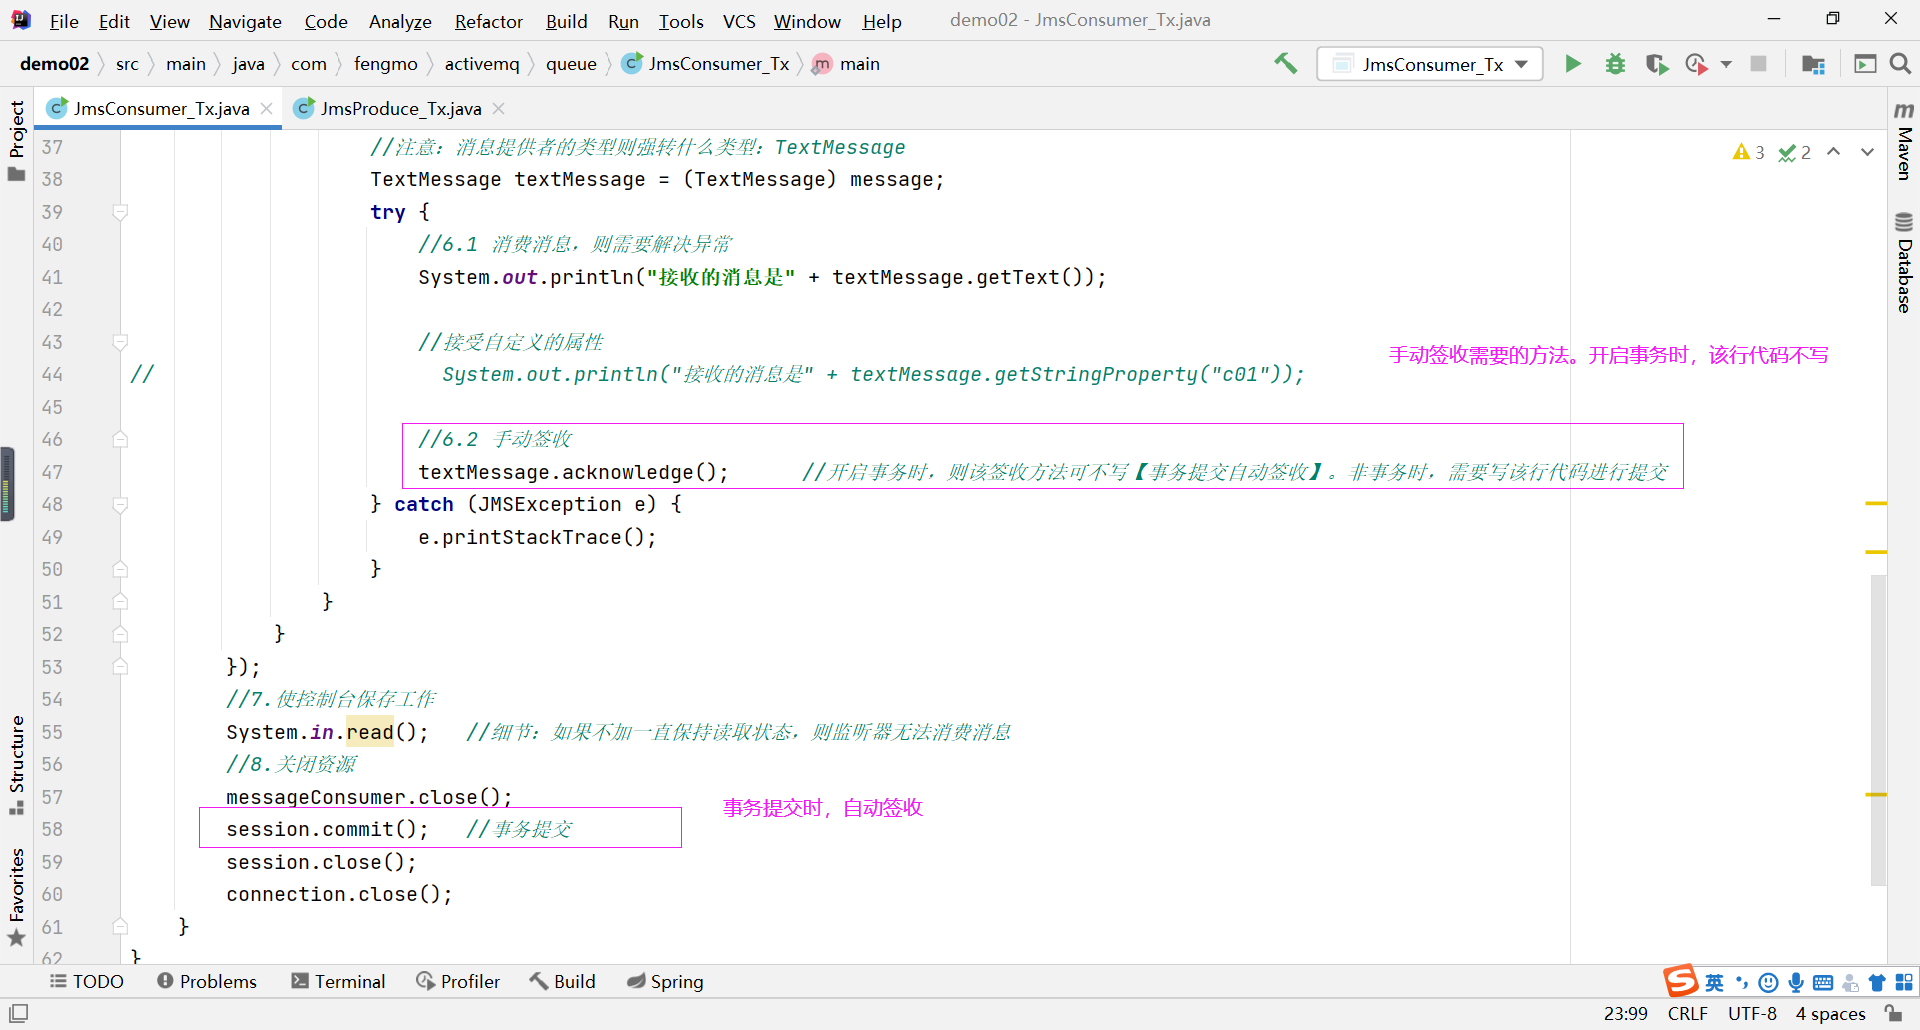The height and width of the screenshot is (1030, 1920).
Task: Click the UTF-8 encoding in status bar
Action: click(x=1752, y=1013)
